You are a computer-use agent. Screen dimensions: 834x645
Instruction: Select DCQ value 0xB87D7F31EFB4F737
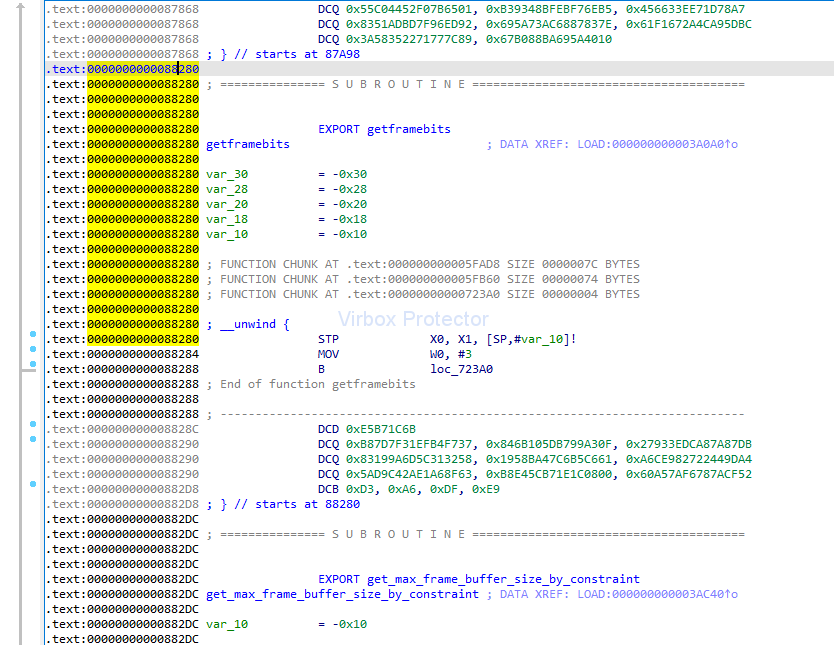(x=408, y=444)
